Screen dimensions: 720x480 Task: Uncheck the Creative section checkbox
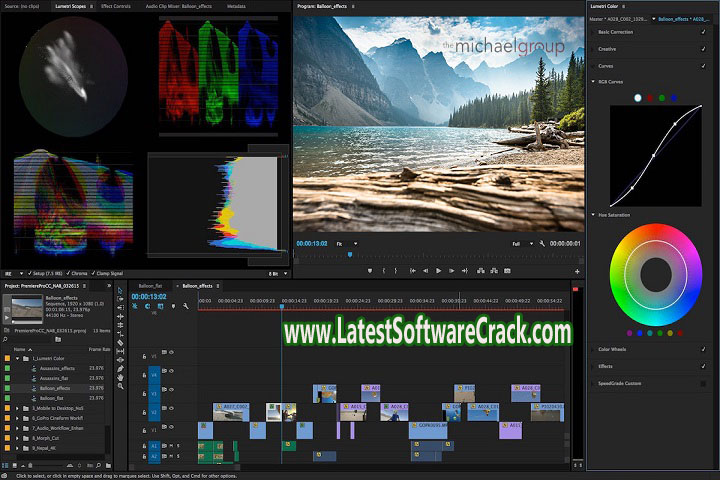(x=704, y=49)
